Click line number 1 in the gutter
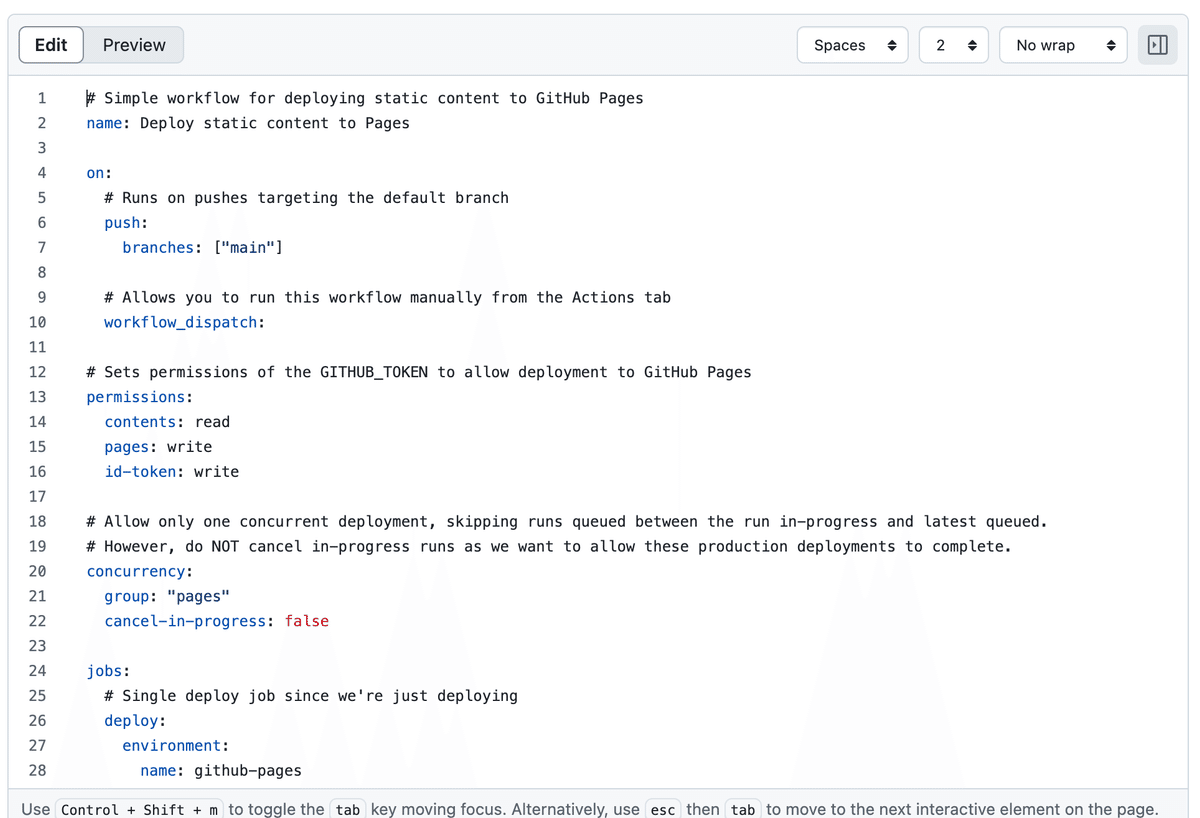 pos(41,98)
